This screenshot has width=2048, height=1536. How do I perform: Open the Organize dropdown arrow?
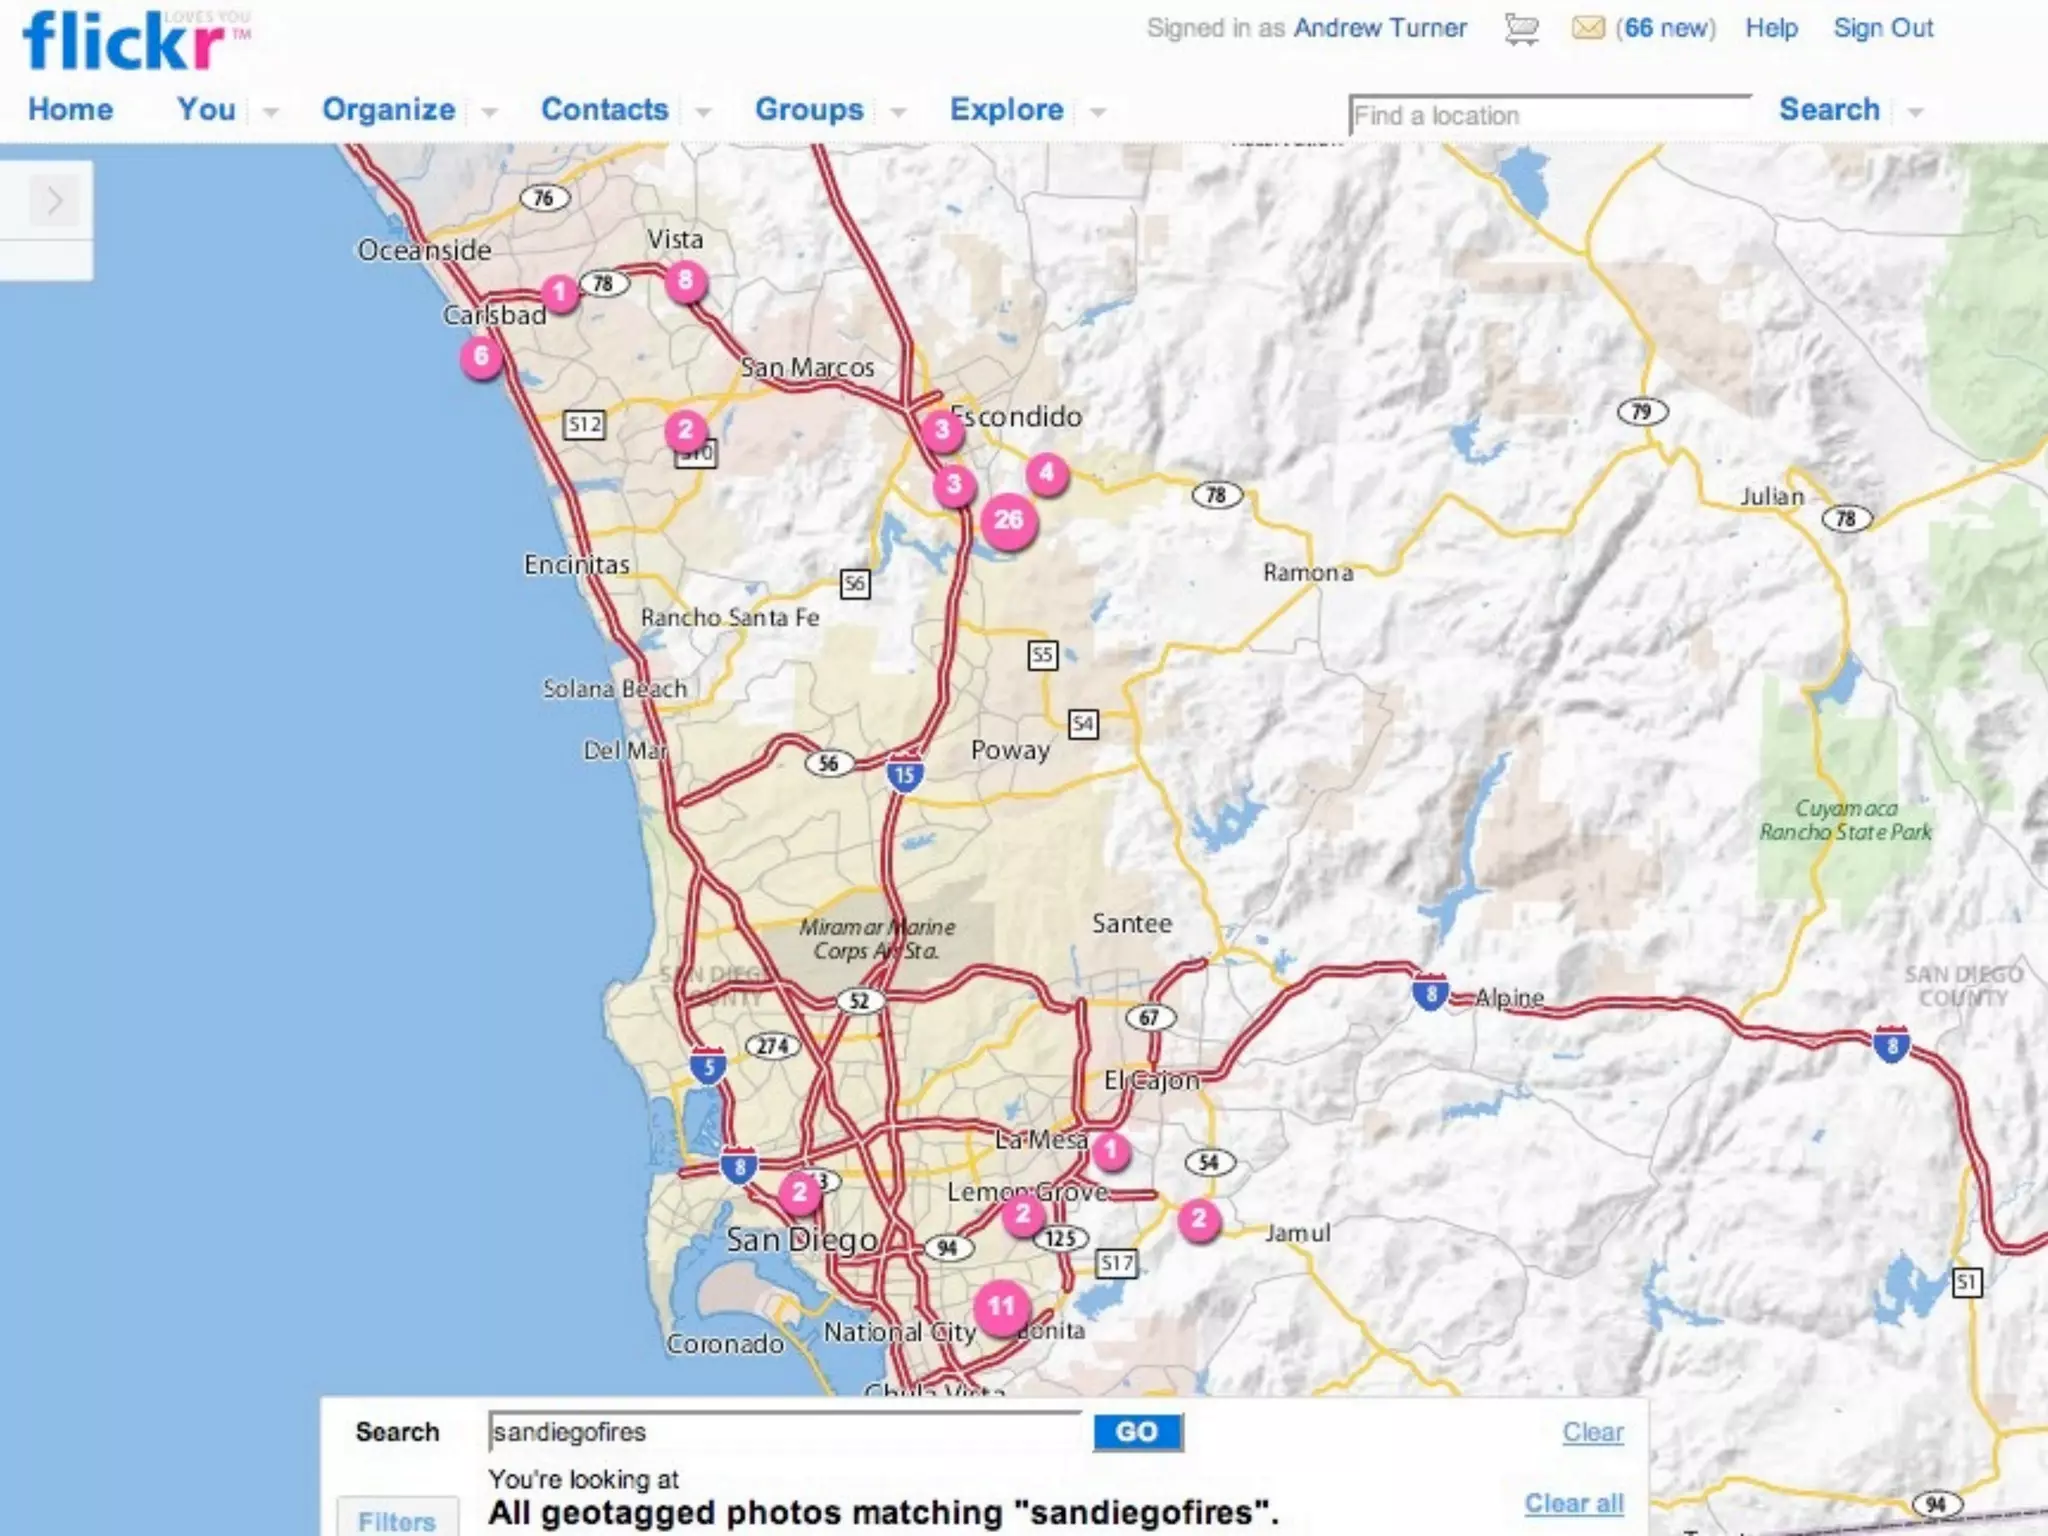[x=489, y=112]
